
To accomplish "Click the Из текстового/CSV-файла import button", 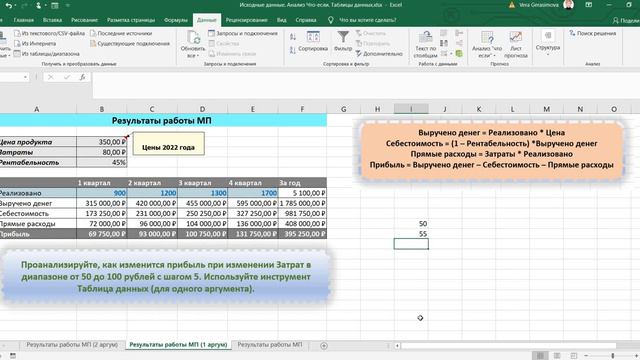I will pos(49,33).
